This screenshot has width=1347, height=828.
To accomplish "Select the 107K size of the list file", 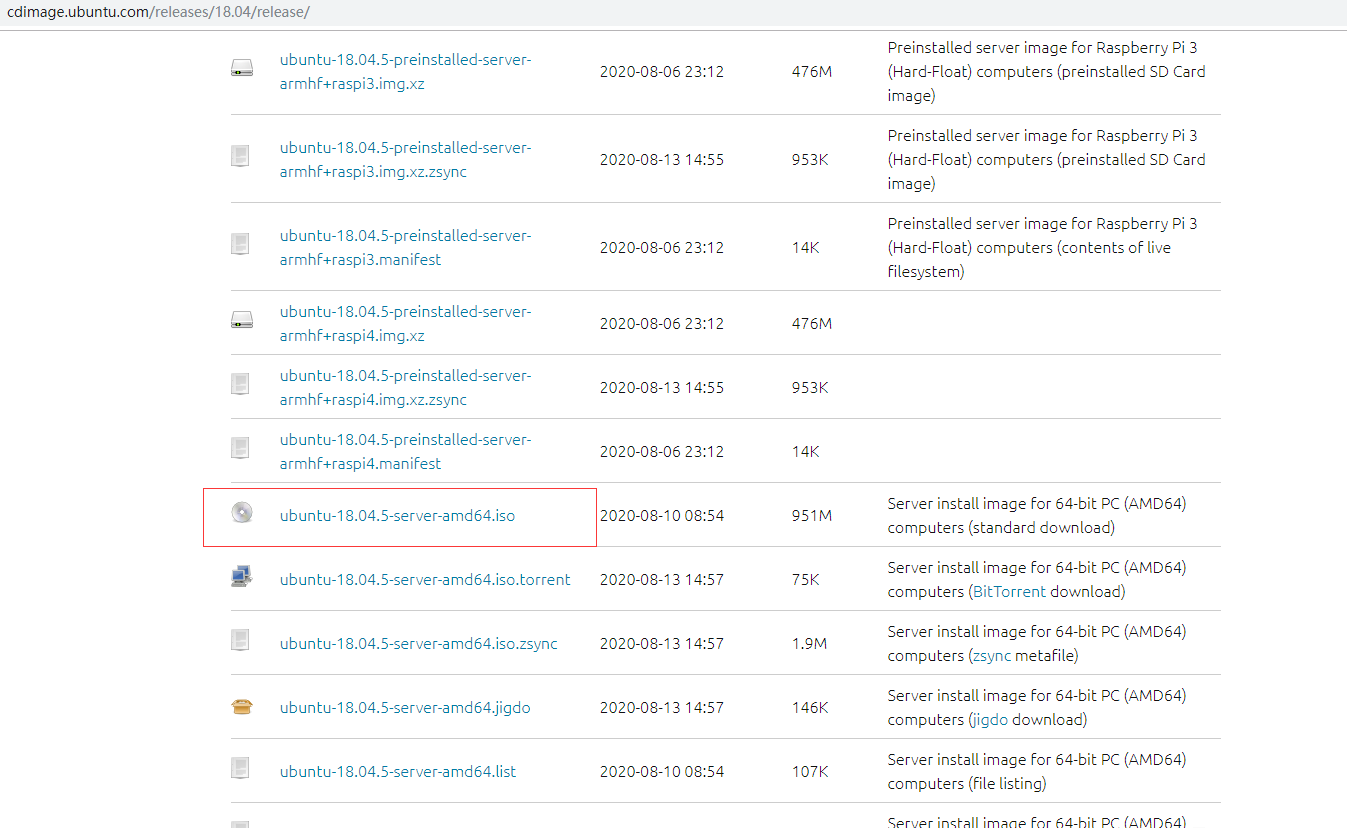I will point(810,772).
